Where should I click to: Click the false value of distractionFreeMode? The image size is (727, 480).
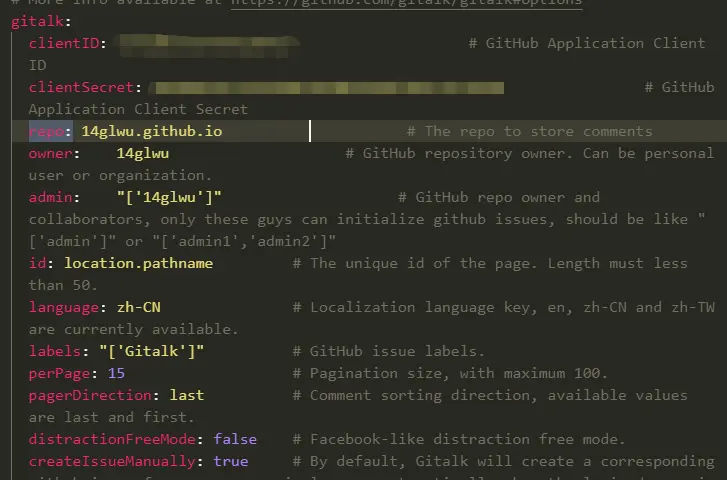tap(235, 439)
